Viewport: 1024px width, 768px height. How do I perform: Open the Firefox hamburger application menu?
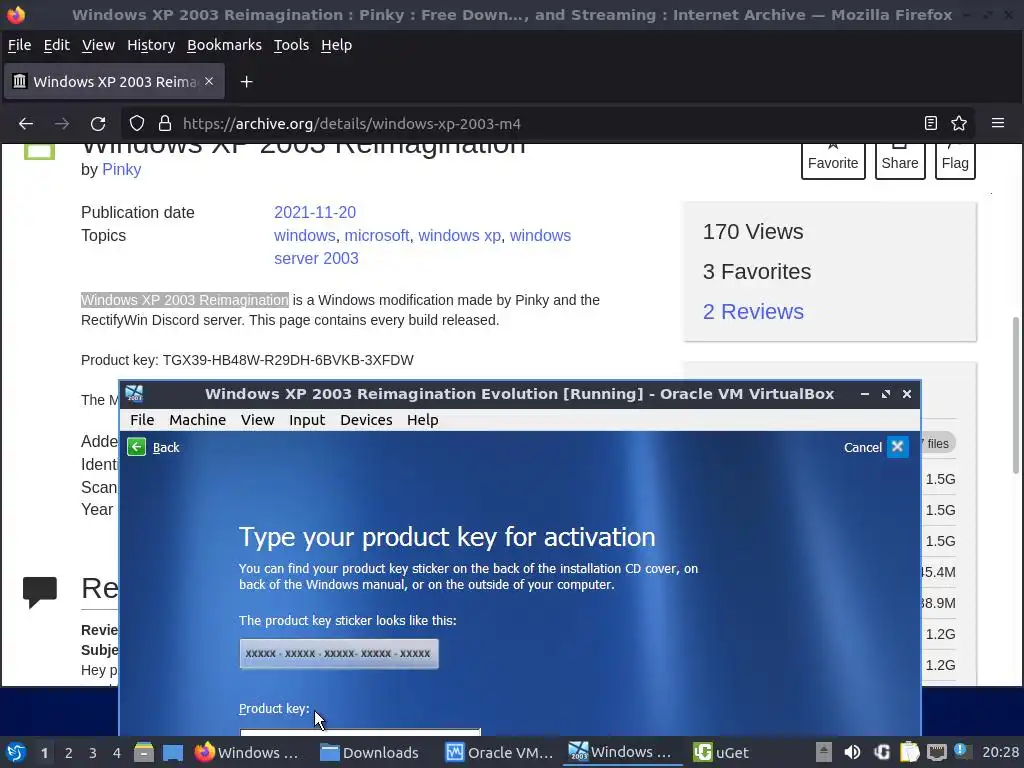click(x=997, y=123)
